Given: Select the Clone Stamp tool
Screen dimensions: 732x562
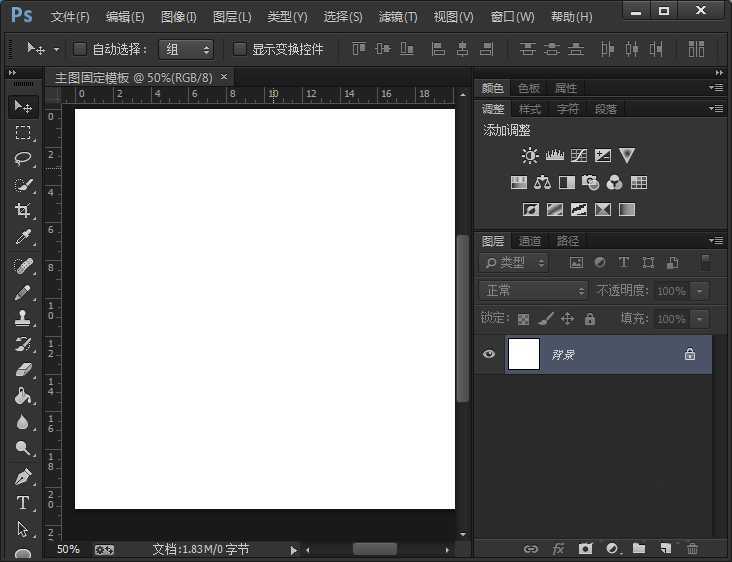Looking at the screenshot, I should coord(23,318).
